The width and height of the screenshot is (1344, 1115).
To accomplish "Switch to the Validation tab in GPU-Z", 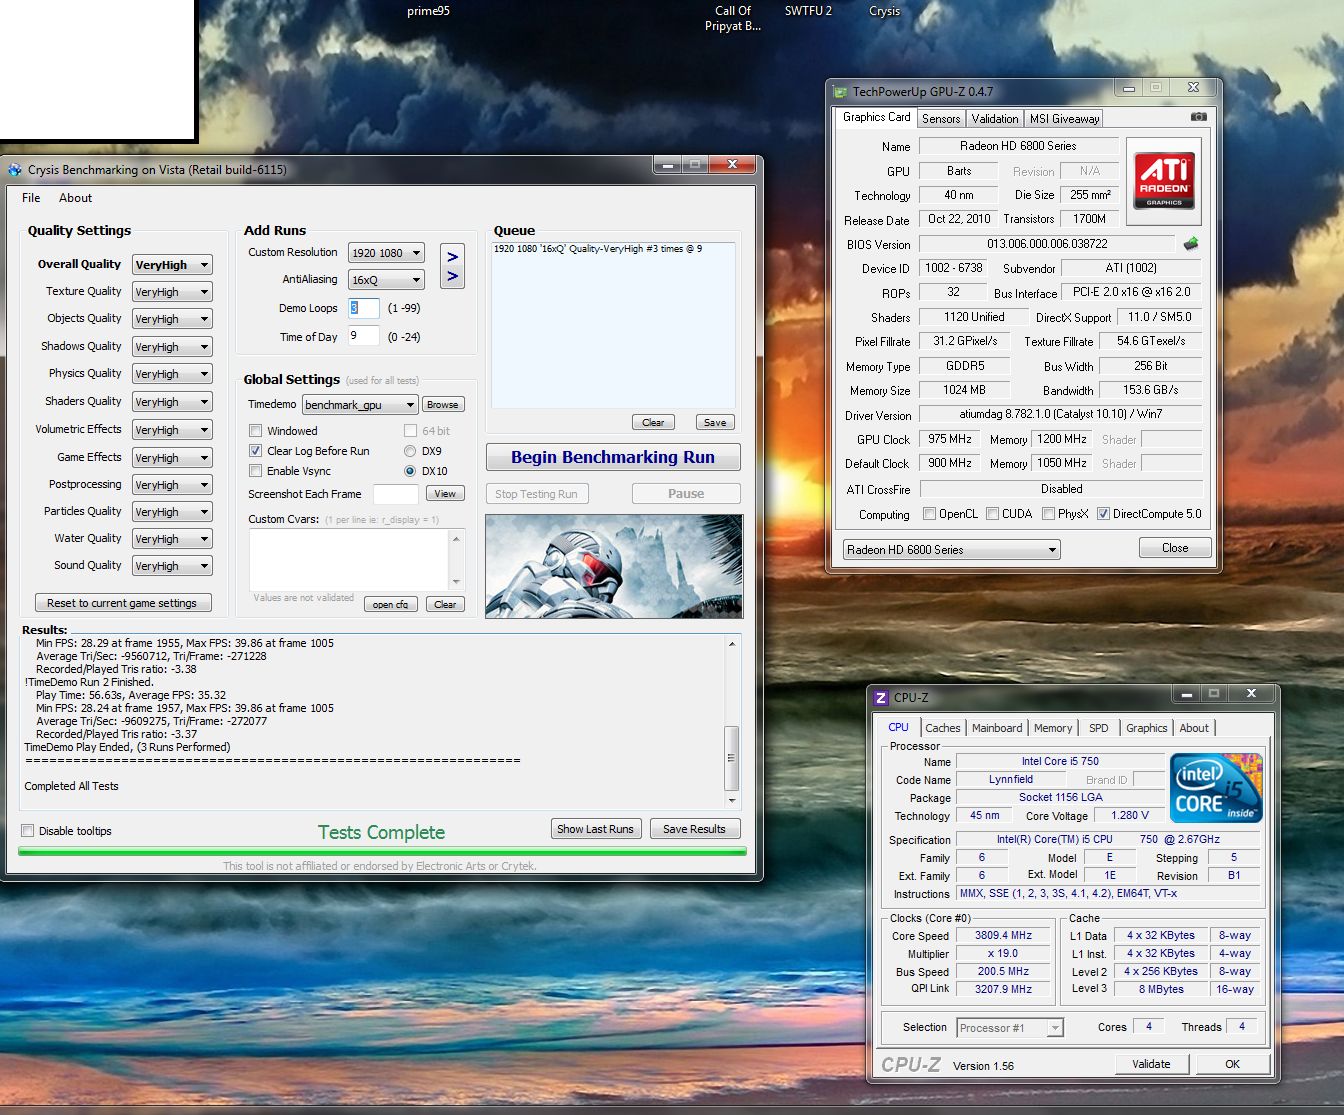I will [995, 118].
